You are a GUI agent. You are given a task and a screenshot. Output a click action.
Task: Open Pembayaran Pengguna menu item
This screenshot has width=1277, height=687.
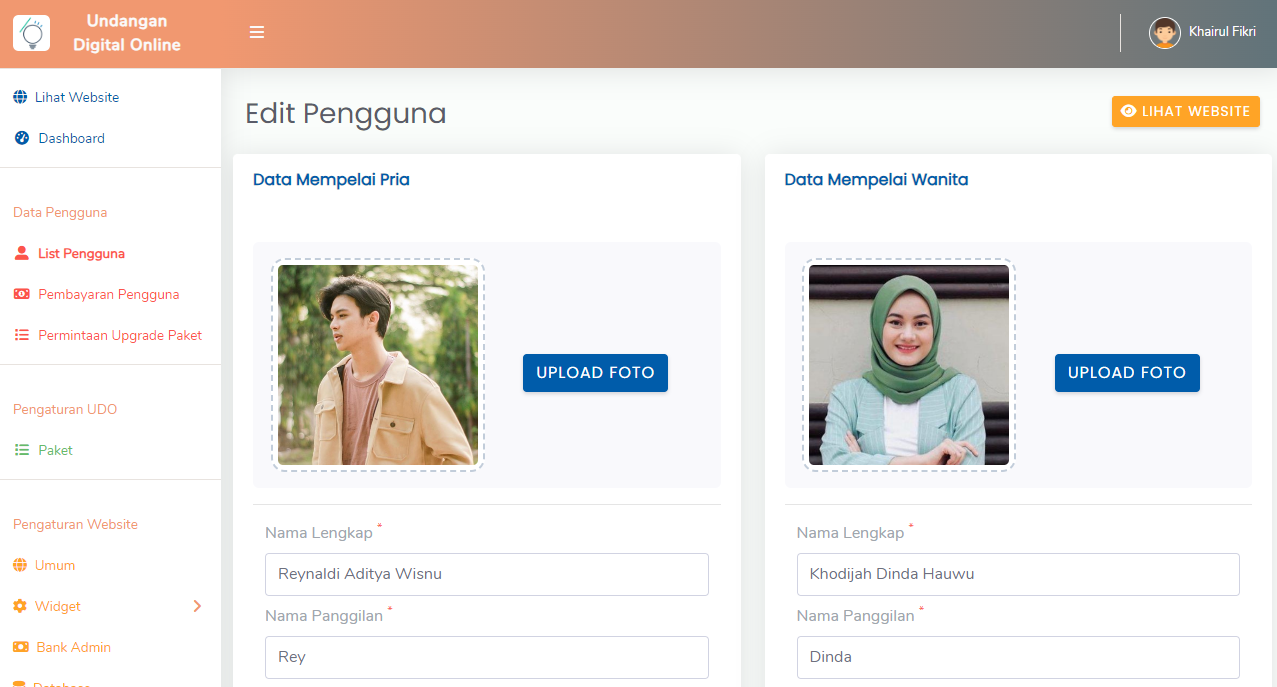109,294
